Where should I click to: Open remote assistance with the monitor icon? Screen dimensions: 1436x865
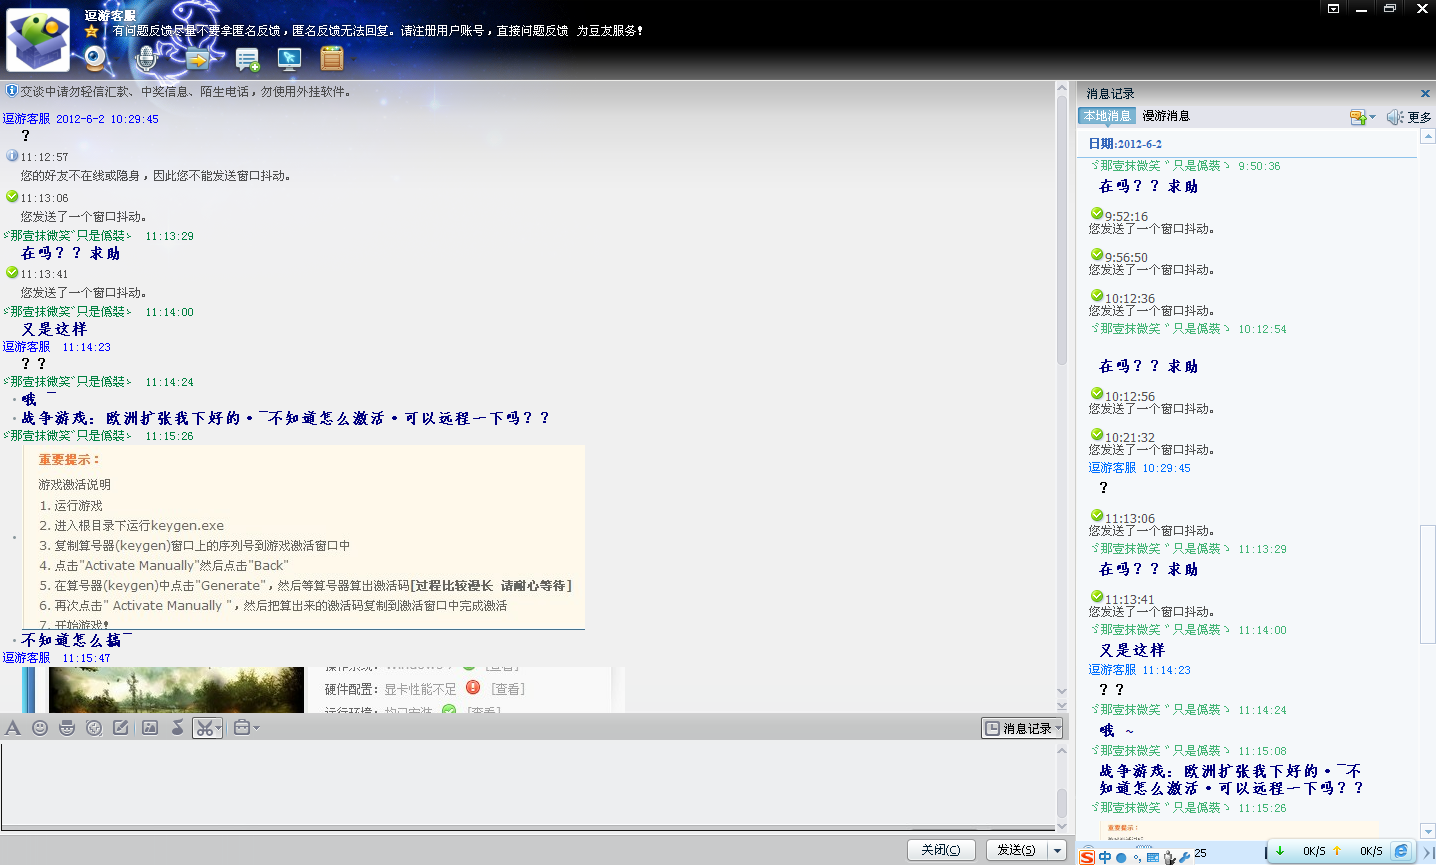pyautogui.click(x=290, y=59)
